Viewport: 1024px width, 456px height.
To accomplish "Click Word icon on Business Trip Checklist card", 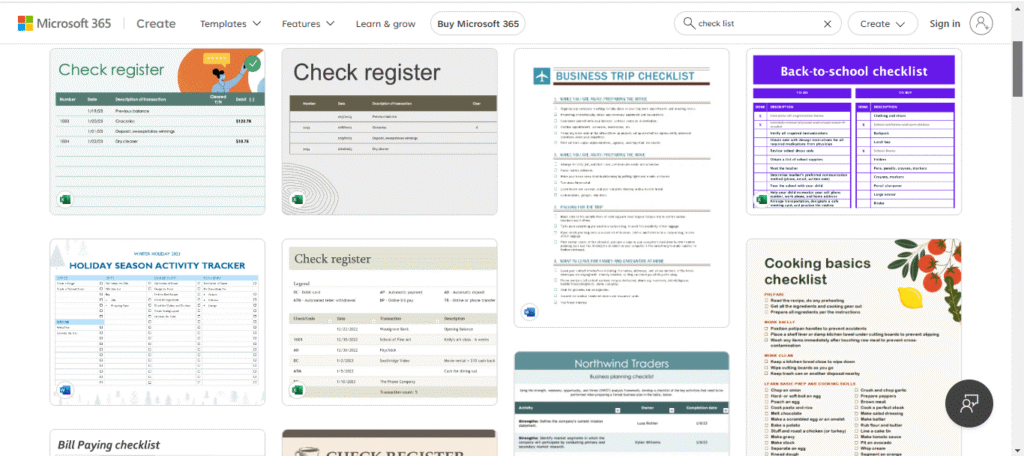I will point(529,312).
